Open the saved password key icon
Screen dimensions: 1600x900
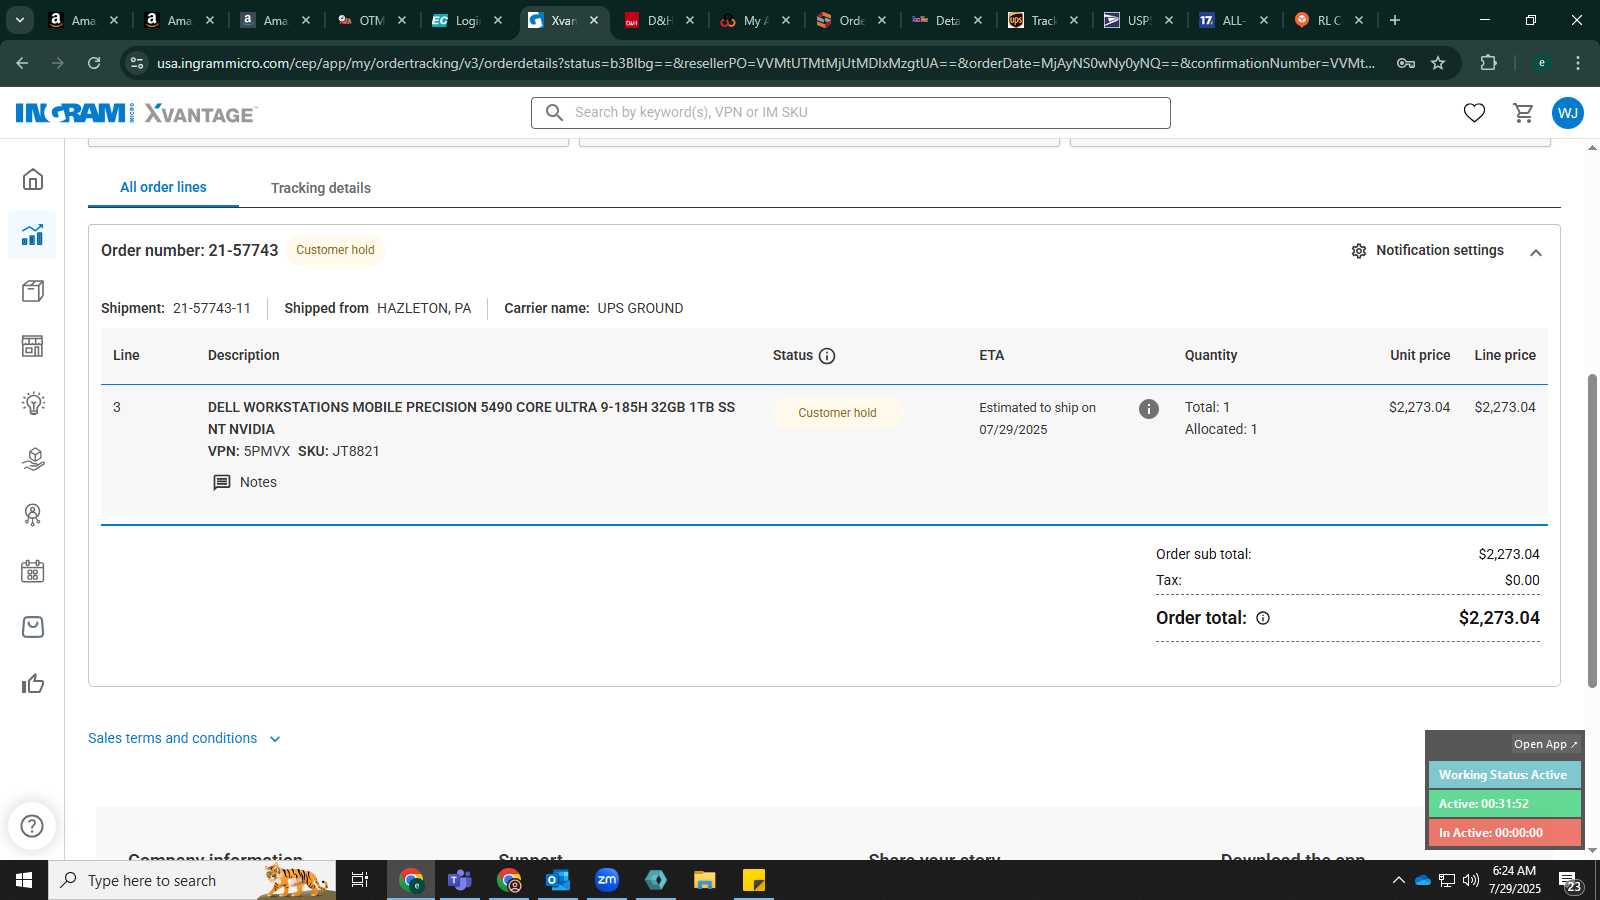click(x=1406, y=63)
